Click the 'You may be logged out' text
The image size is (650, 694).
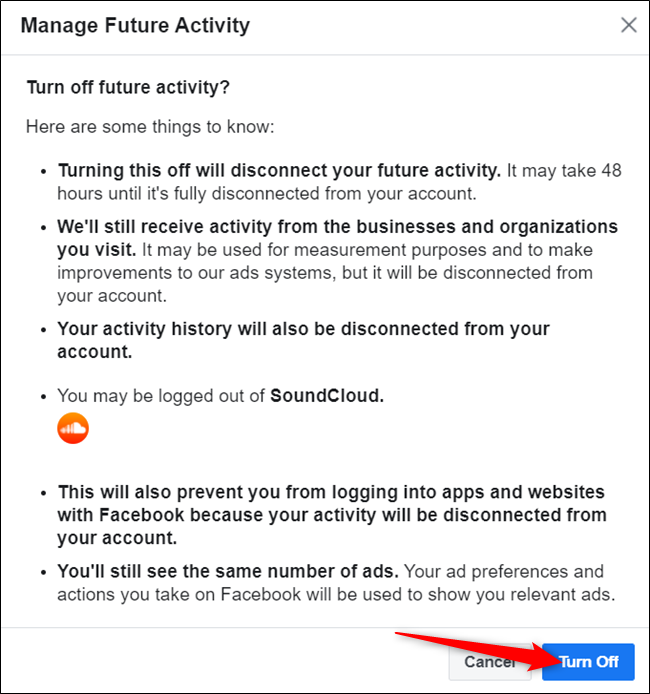[162, 396]
